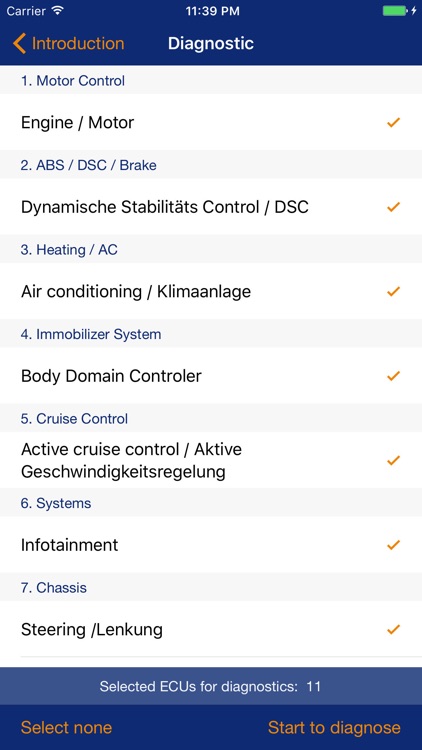422x750 pixels.
Task: Tap the 2. ABS / DSC / Brake header
Action: click(x=211, y=165)
